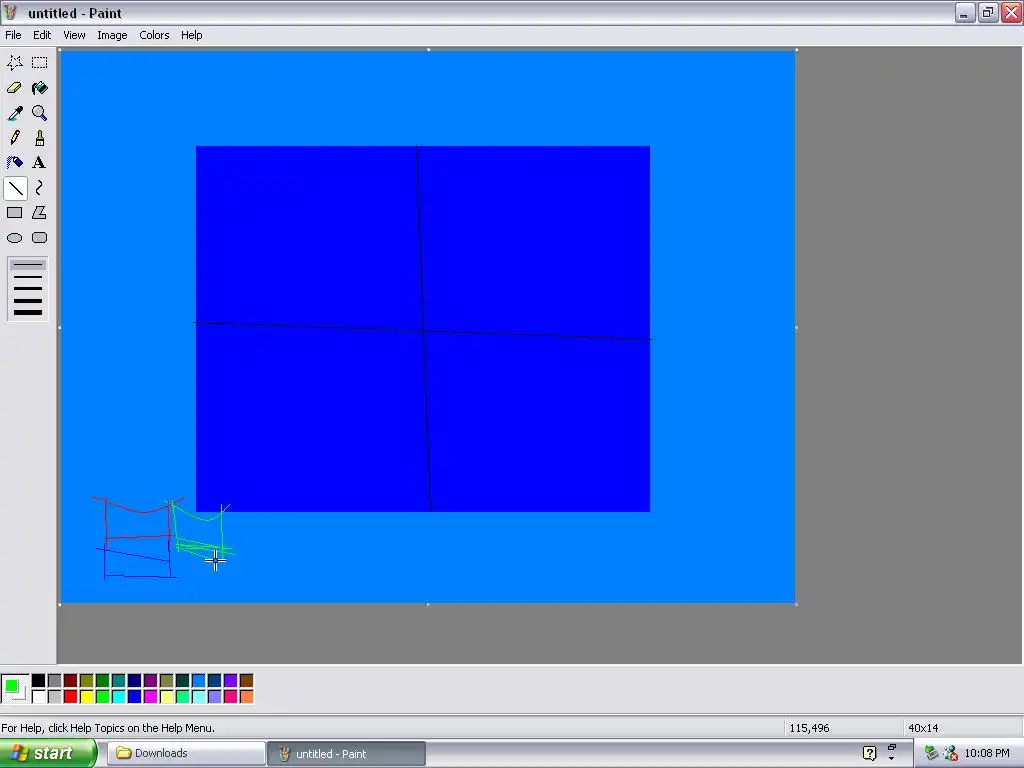
Task: Pick the Airbrush spray can
Action: [15, 163]
